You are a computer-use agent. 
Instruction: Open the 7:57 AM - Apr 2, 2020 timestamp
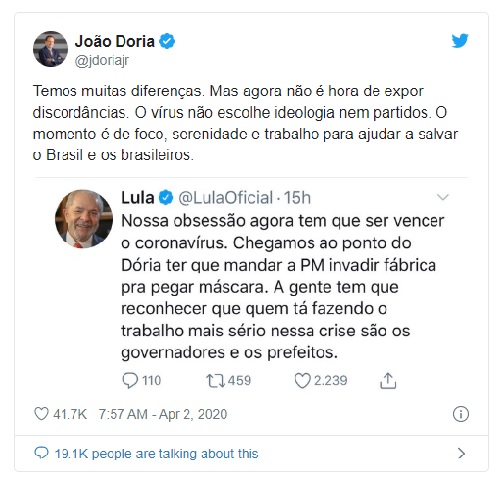[163, 414]
